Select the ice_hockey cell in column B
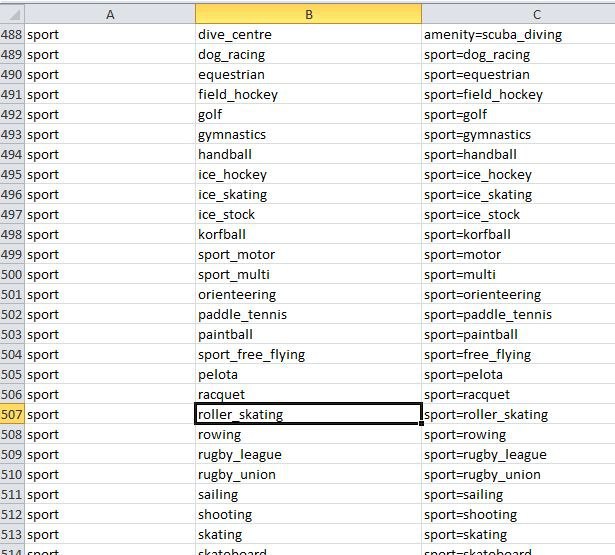 click(x=309, y=174)
